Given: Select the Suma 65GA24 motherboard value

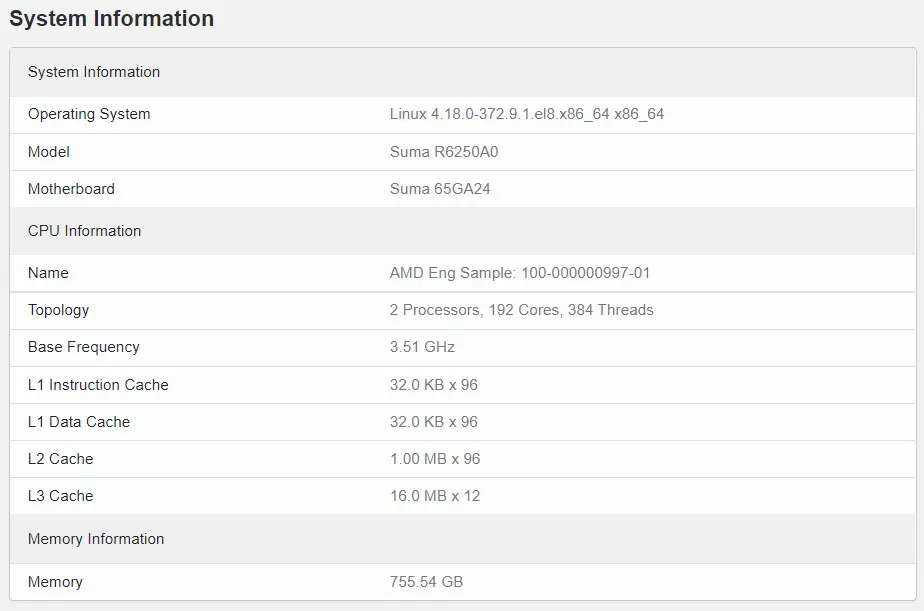Looking at the screenshot, I should pos(440,189).
